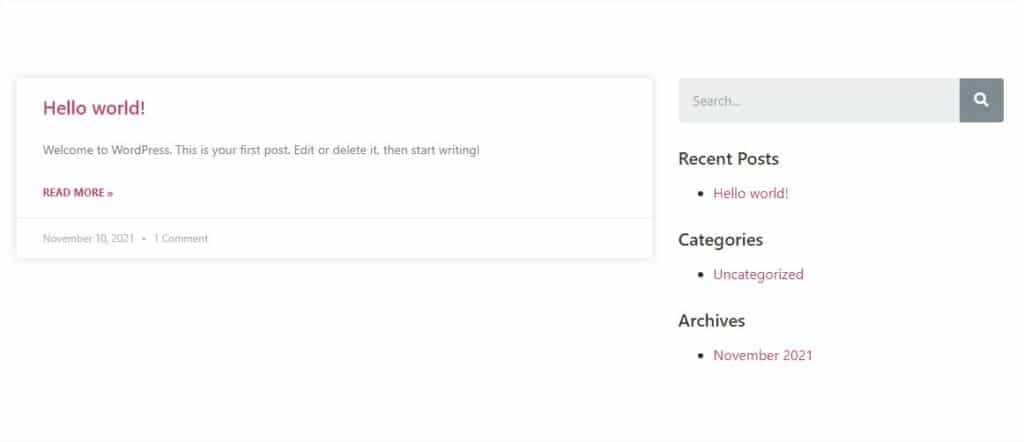Viewport: 1024px width, 442px height.
Task: Click the » arrow after READ MORE
Action: [110, 192]
